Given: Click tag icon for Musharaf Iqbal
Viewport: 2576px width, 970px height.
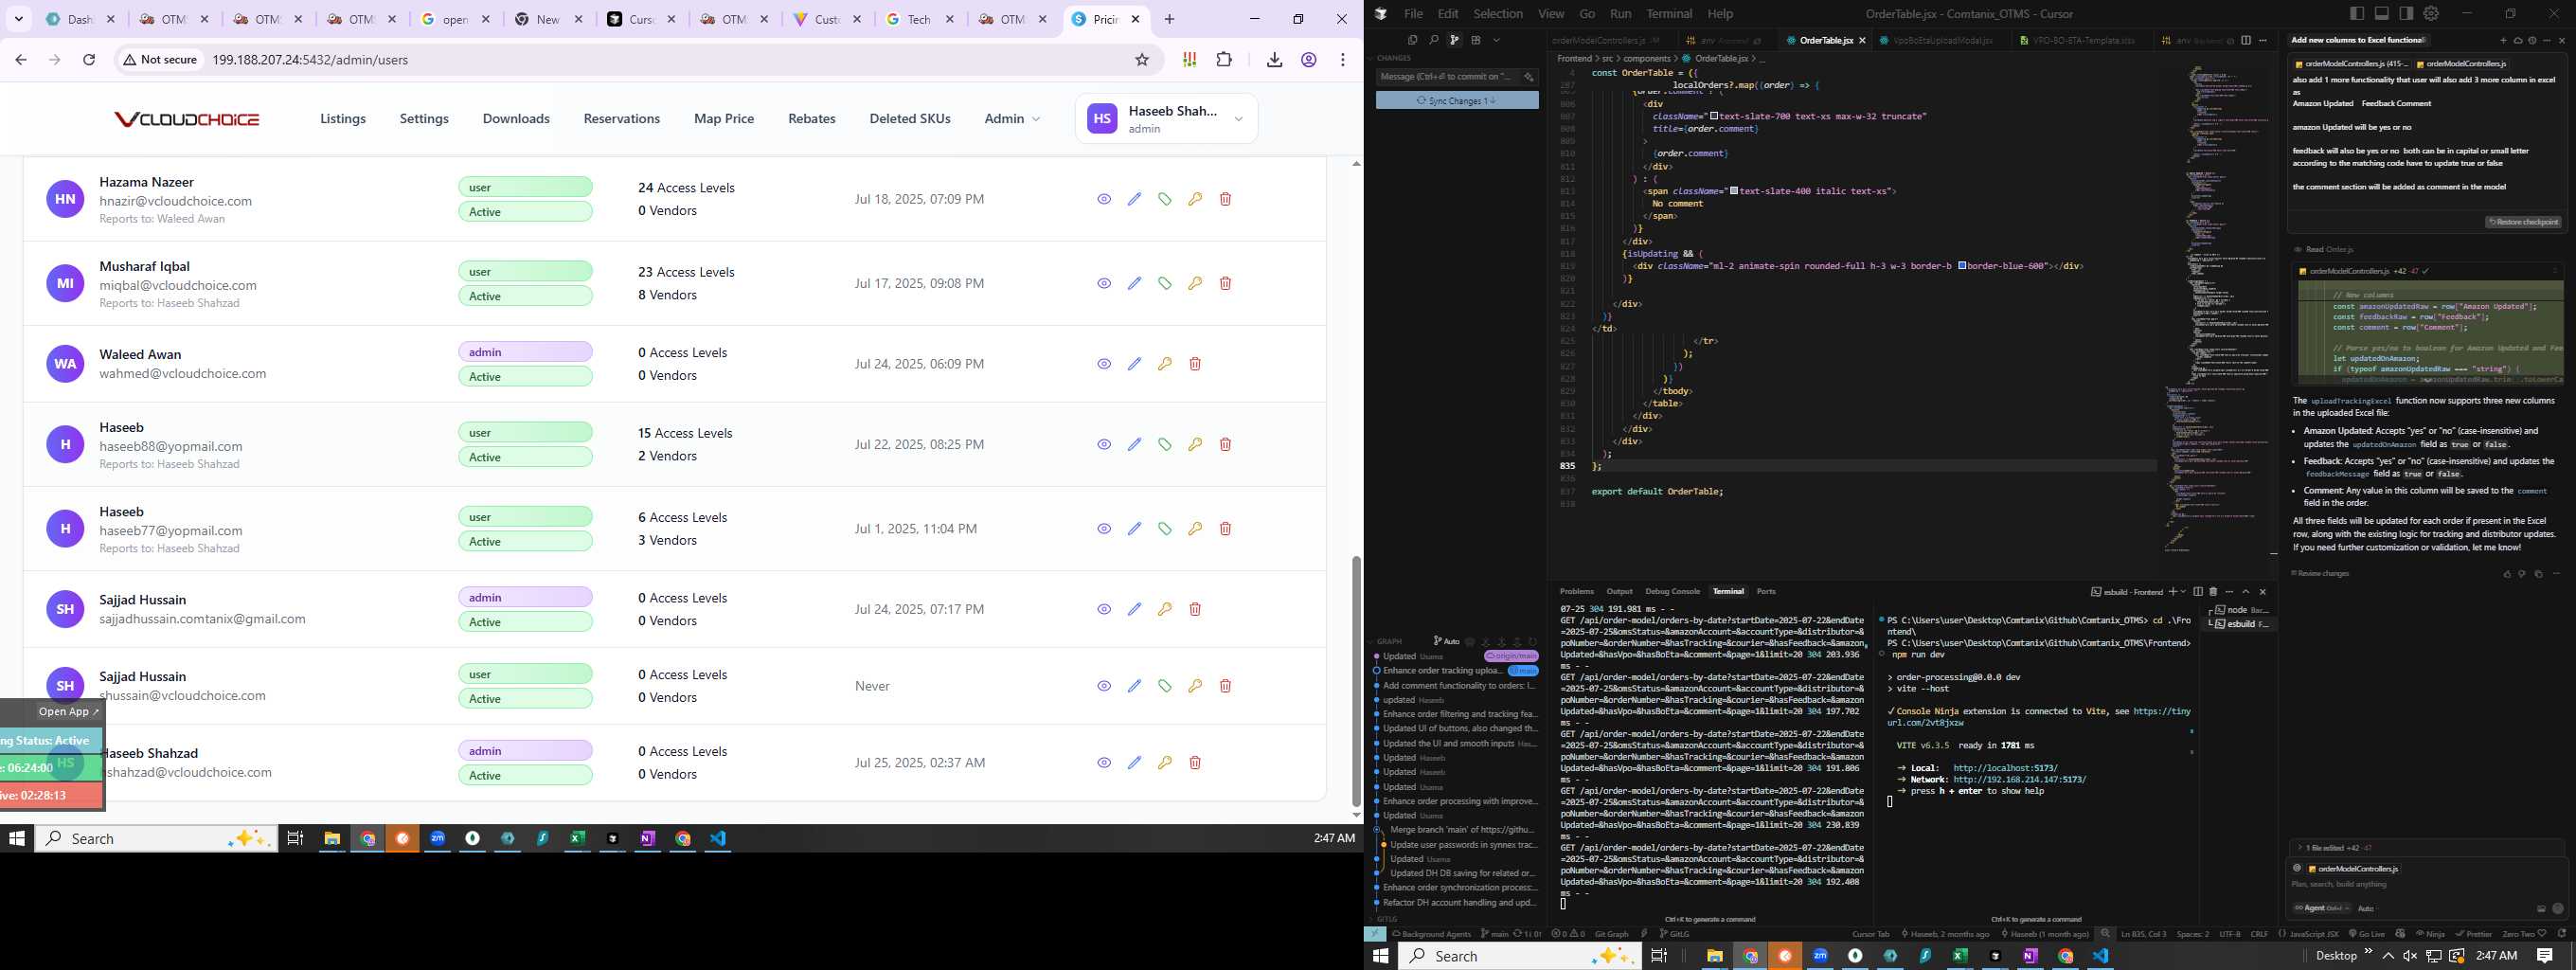Looking at the screenshot, I should [1165, 283].
